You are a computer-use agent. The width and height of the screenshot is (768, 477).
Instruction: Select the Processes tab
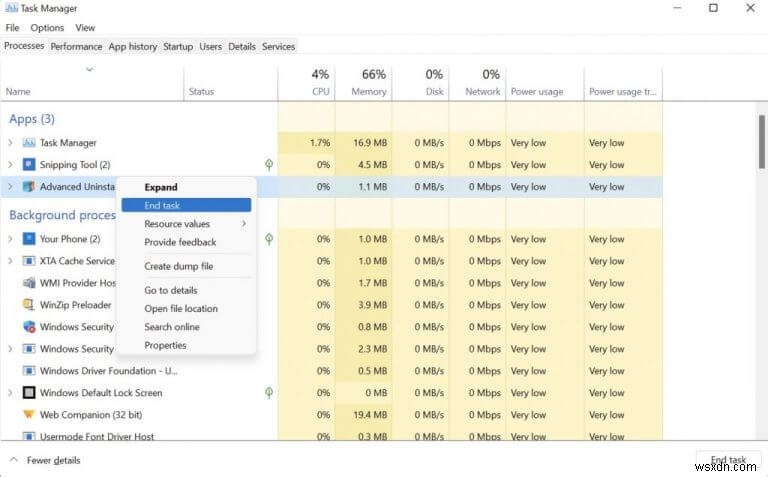(x=24, y=46)
